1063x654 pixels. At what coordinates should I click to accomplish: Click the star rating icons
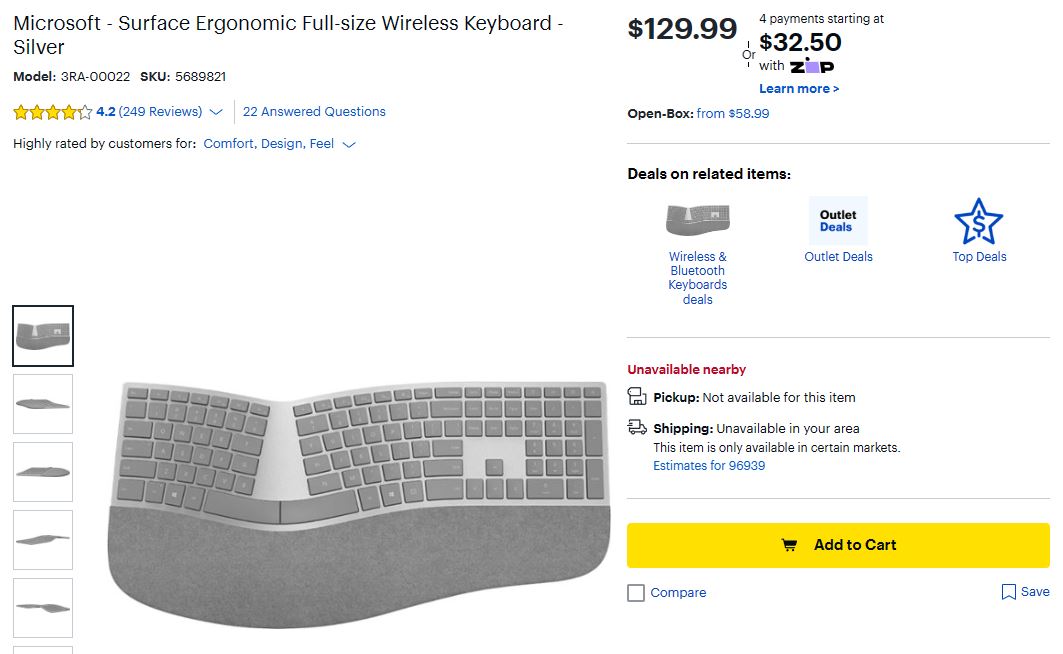(53, 112)
